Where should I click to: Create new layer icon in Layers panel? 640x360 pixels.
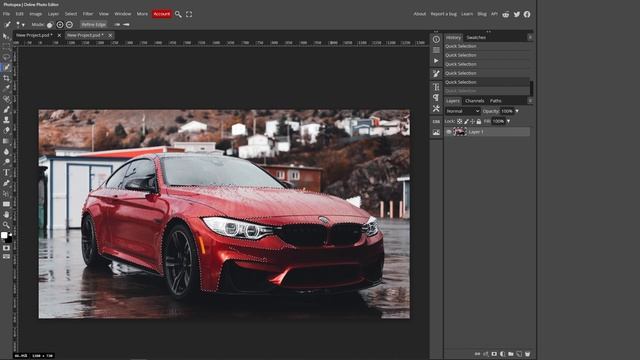[x=519, y=354]
